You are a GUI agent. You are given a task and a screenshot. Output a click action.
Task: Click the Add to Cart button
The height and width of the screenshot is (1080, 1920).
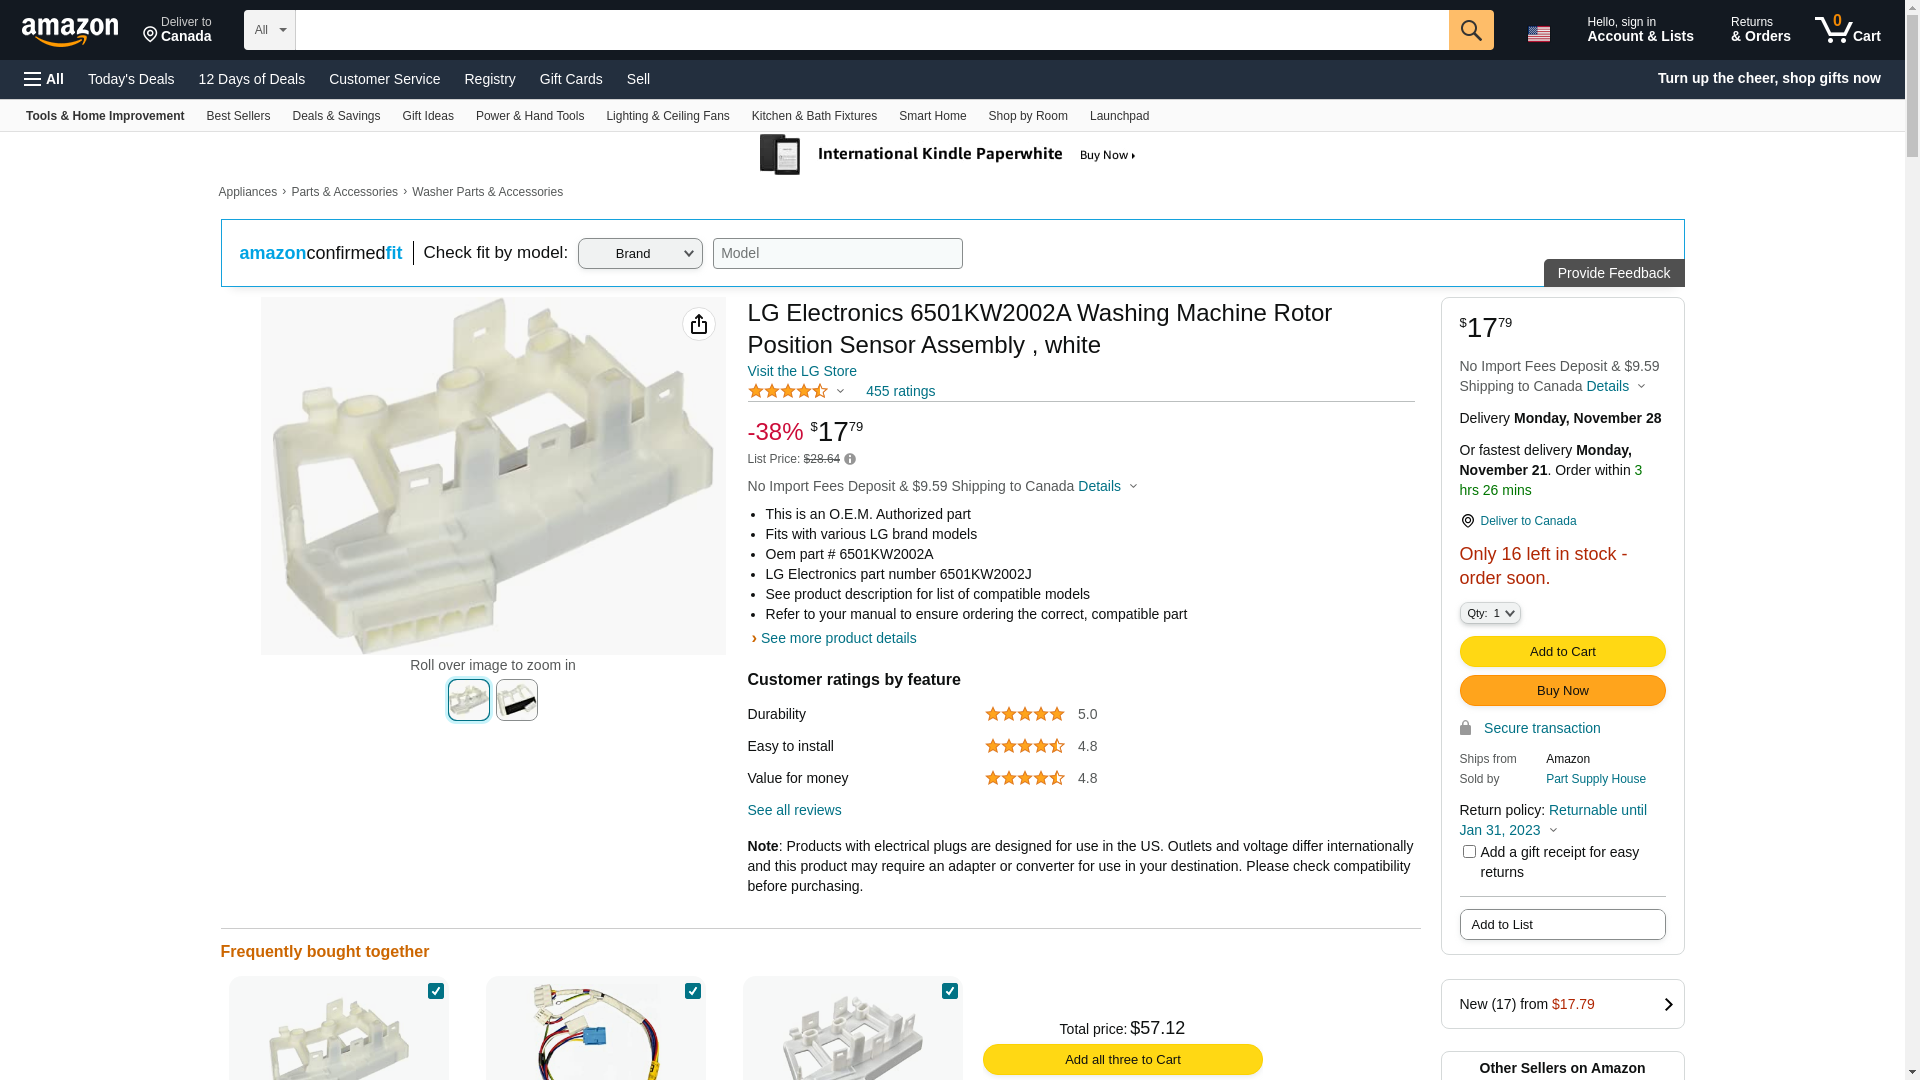pos(1562,652)
